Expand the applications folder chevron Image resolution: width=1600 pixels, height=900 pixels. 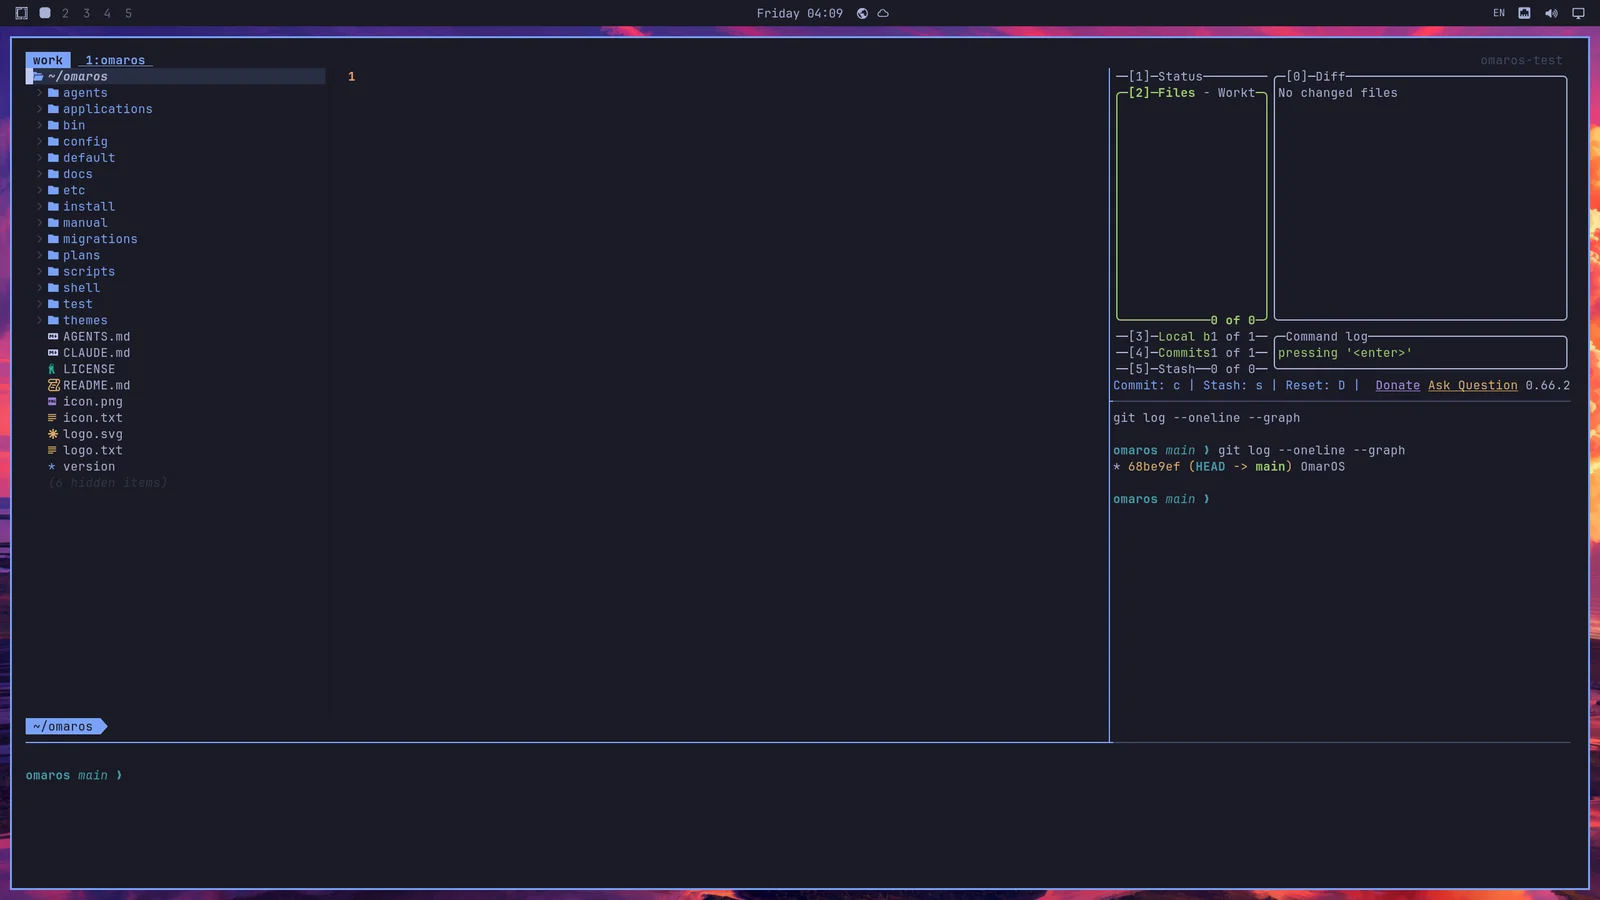40,109
